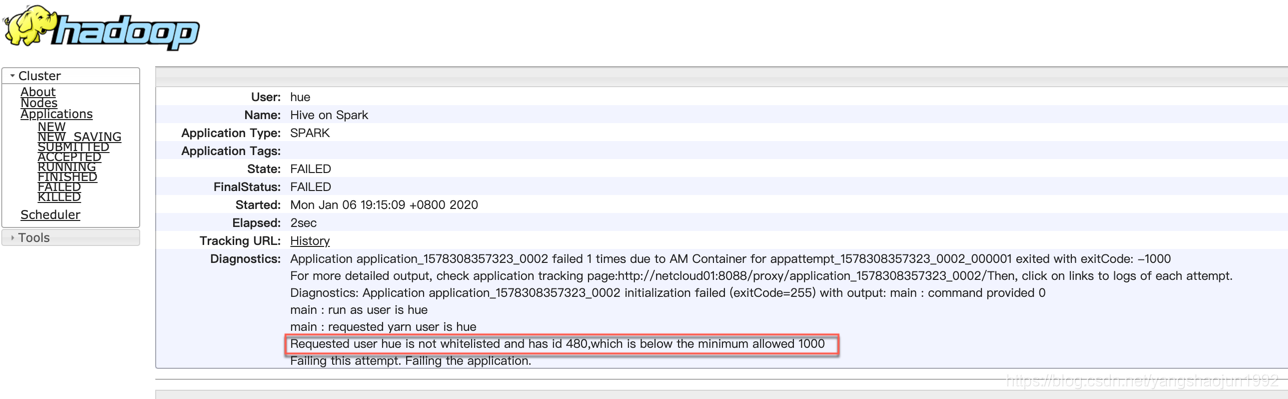
Task: Show FINISHED applications
Action: (67, 177)
